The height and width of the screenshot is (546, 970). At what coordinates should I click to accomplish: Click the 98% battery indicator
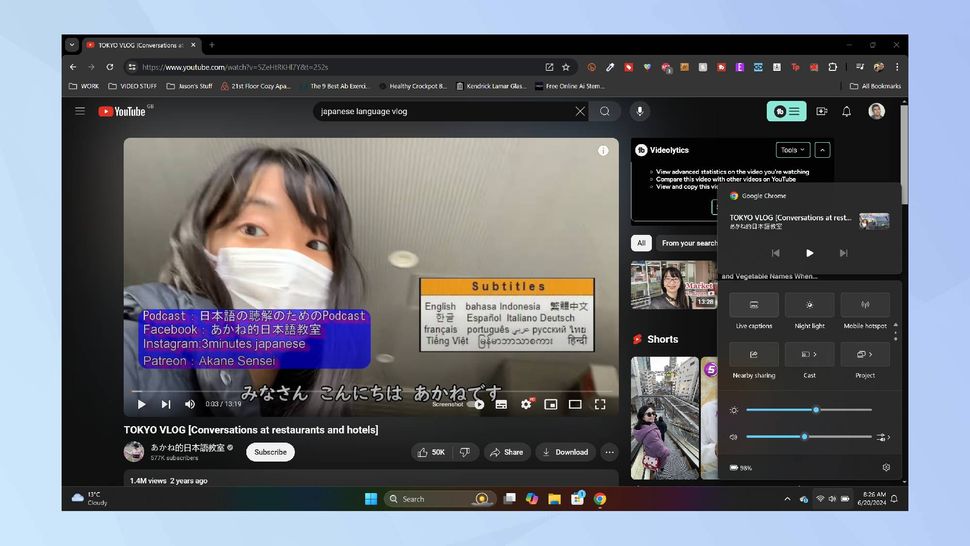[740, 468]
